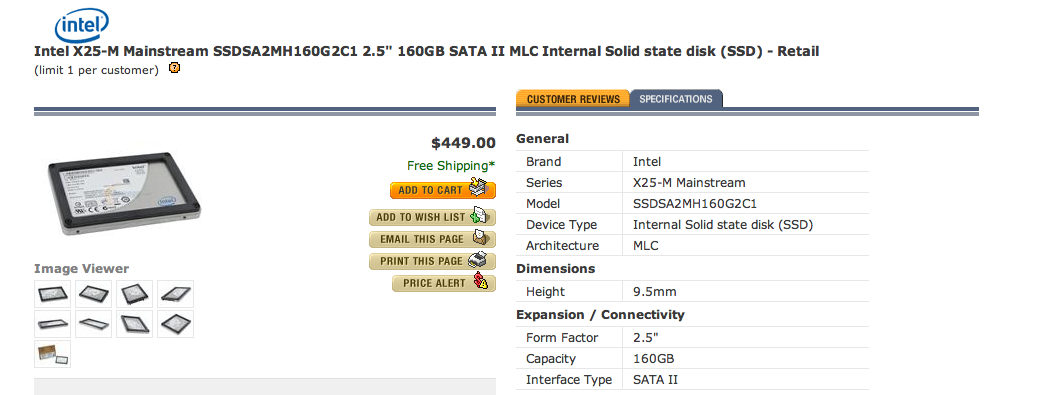Select the retail box thumbnail
Image resolution: width=1043 pixels, height=395 pixels.
(x=53, y=354)
